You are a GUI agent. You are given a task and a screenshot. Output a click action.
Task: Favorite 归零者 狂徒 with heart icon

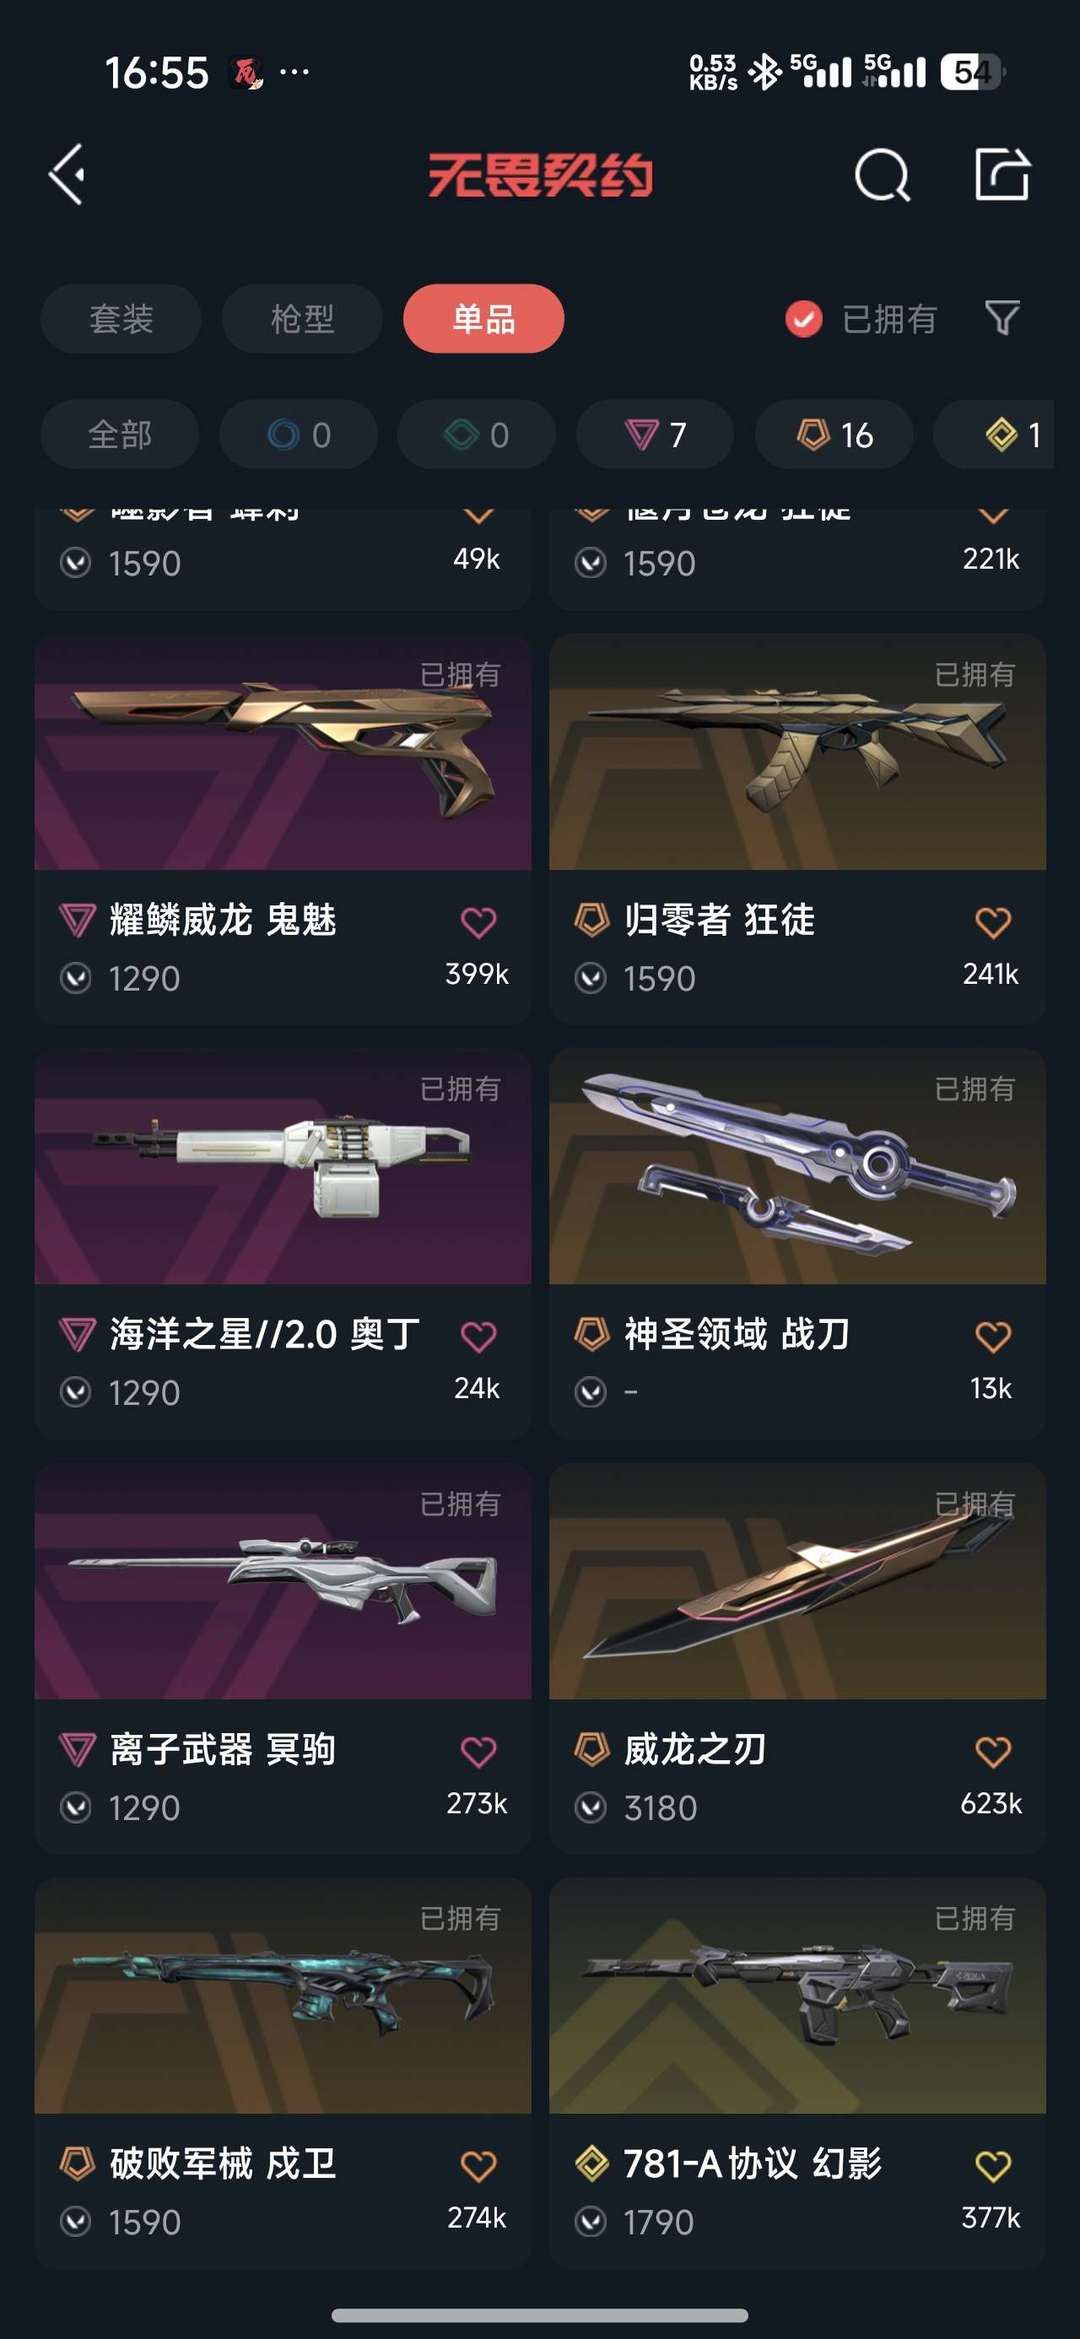pos(993,922)
